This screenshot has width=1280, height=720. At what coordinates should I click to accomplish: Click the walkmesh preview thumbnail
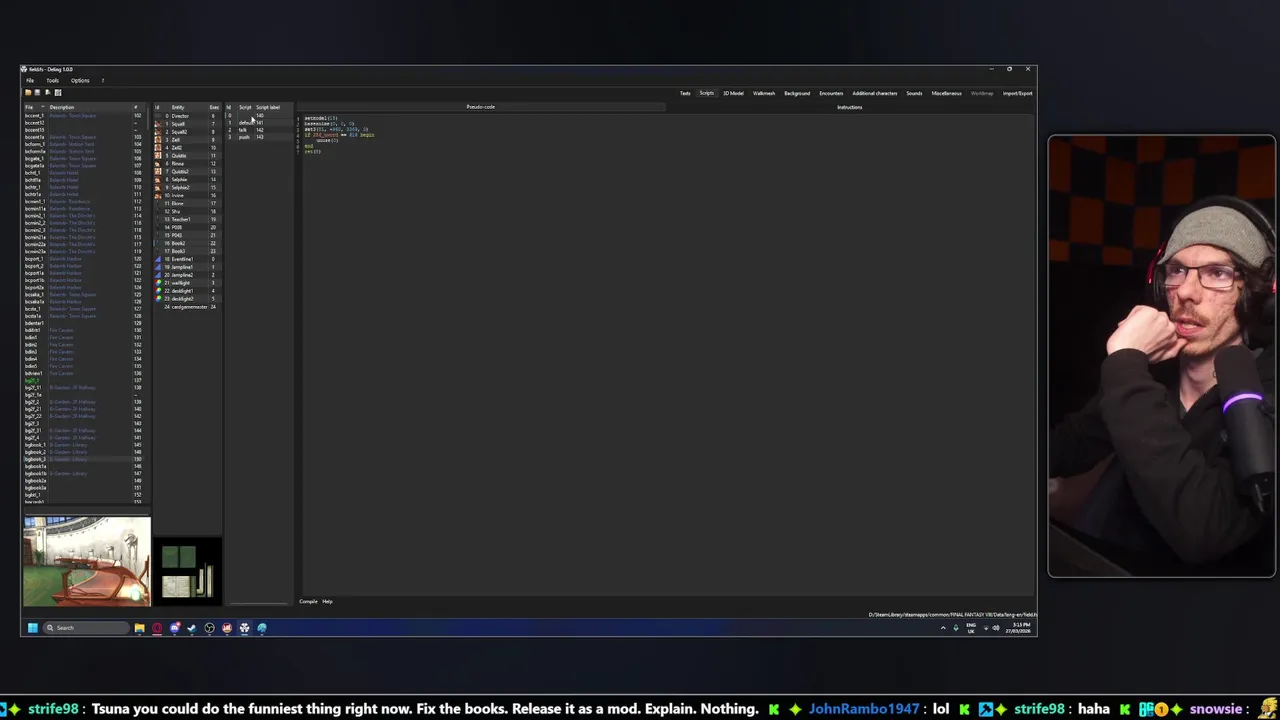pyautogui.click(x=187, y=571)
